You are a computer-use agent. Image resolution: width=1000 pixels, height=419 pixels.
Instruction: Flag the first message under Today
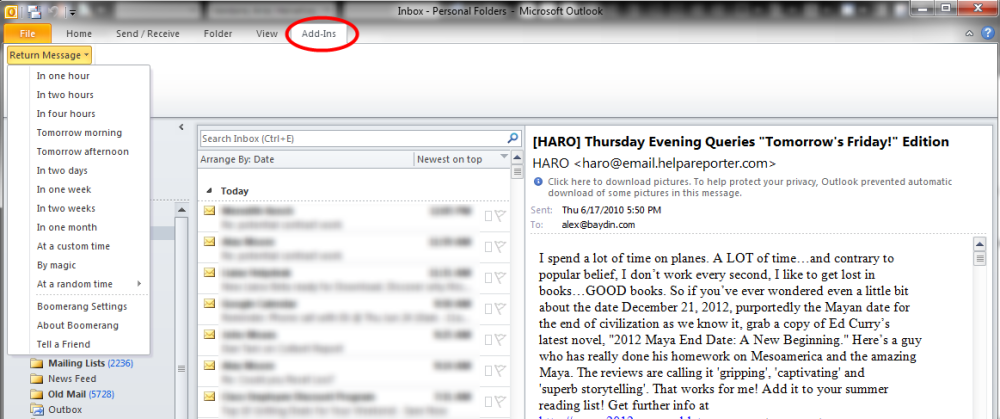tap(501, 216)
